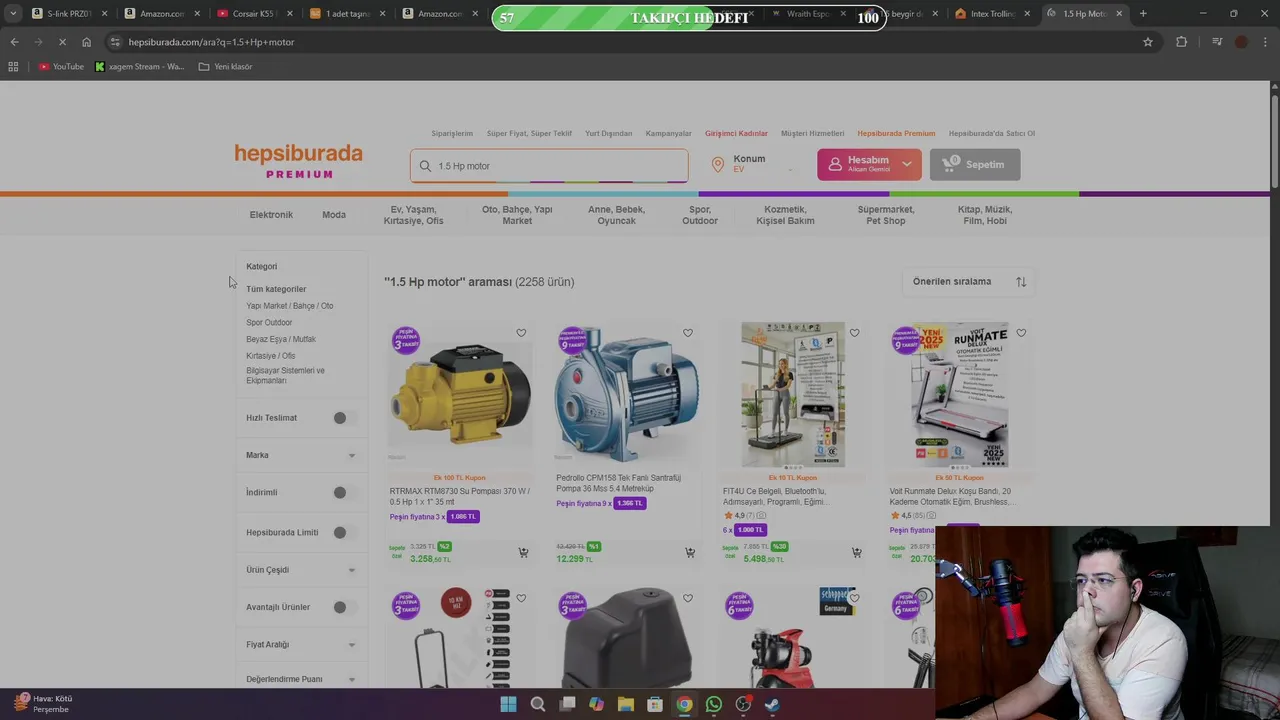Viewport: 1280px width, 720px height.
Task: Select Bilgisayar Sistemleri ve Ekipmanları category
Action: [x=286, y=375]
